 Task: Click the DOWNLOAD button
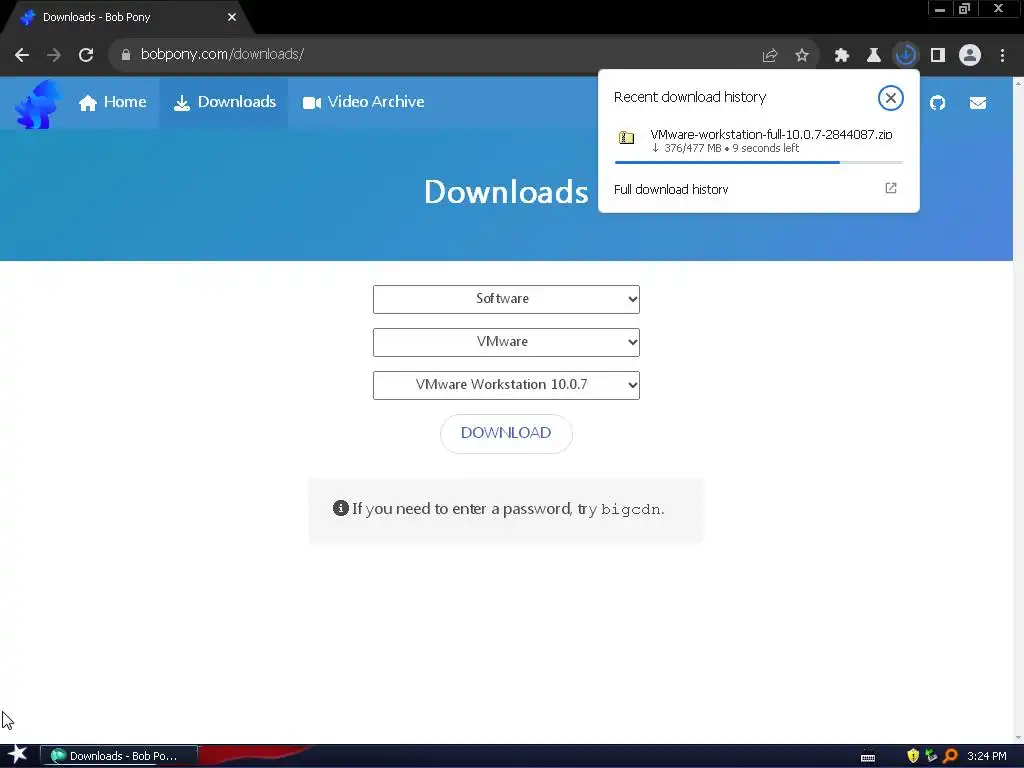(506, 433)
